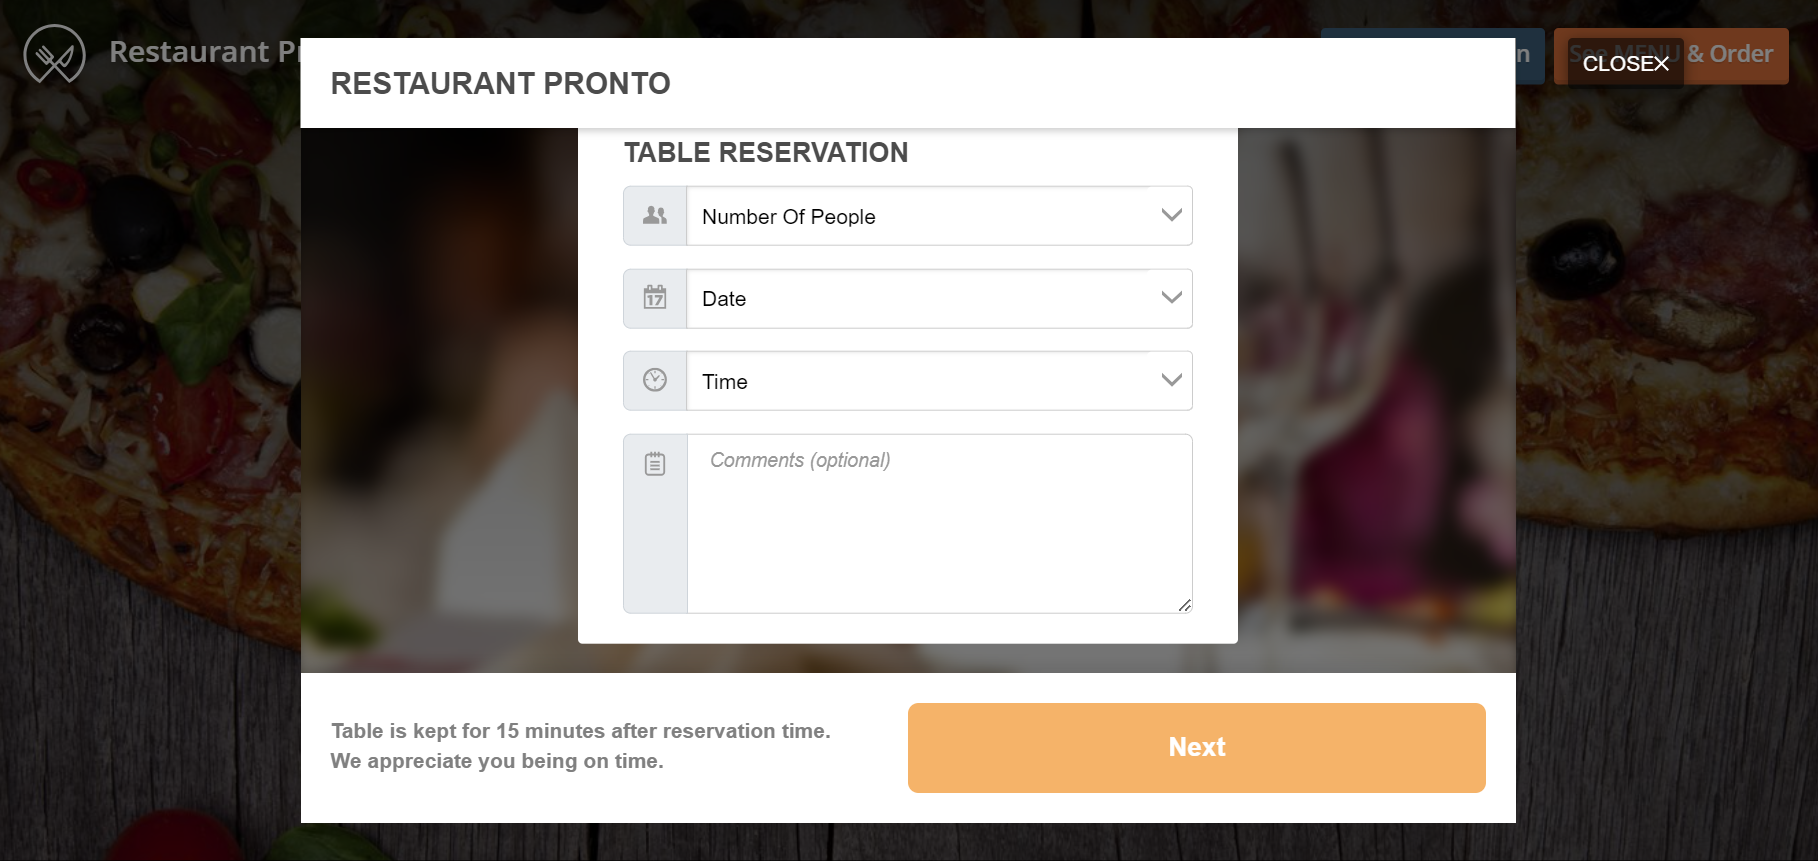Viewport: 1818px width, 861px height.
Task: Open the Time dropdown chevron
Action: pyautogui.click(x=1170, y=380)
